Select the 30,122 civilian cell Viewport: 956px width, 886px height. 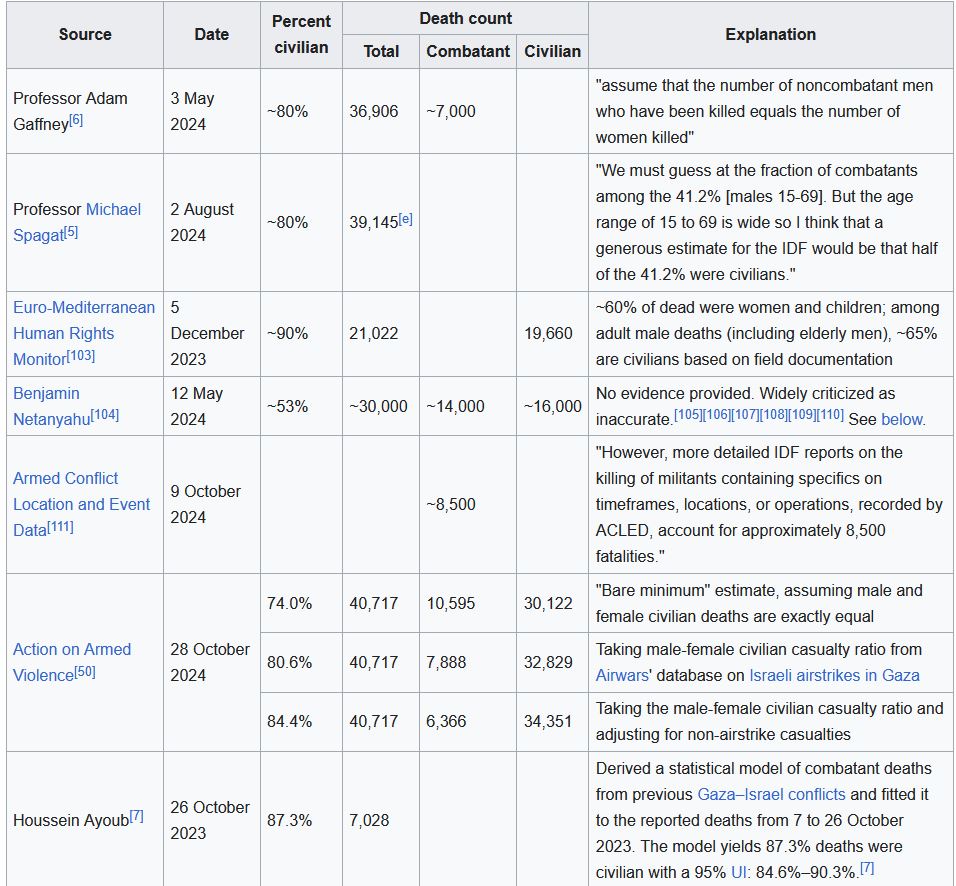coord(552,603)
